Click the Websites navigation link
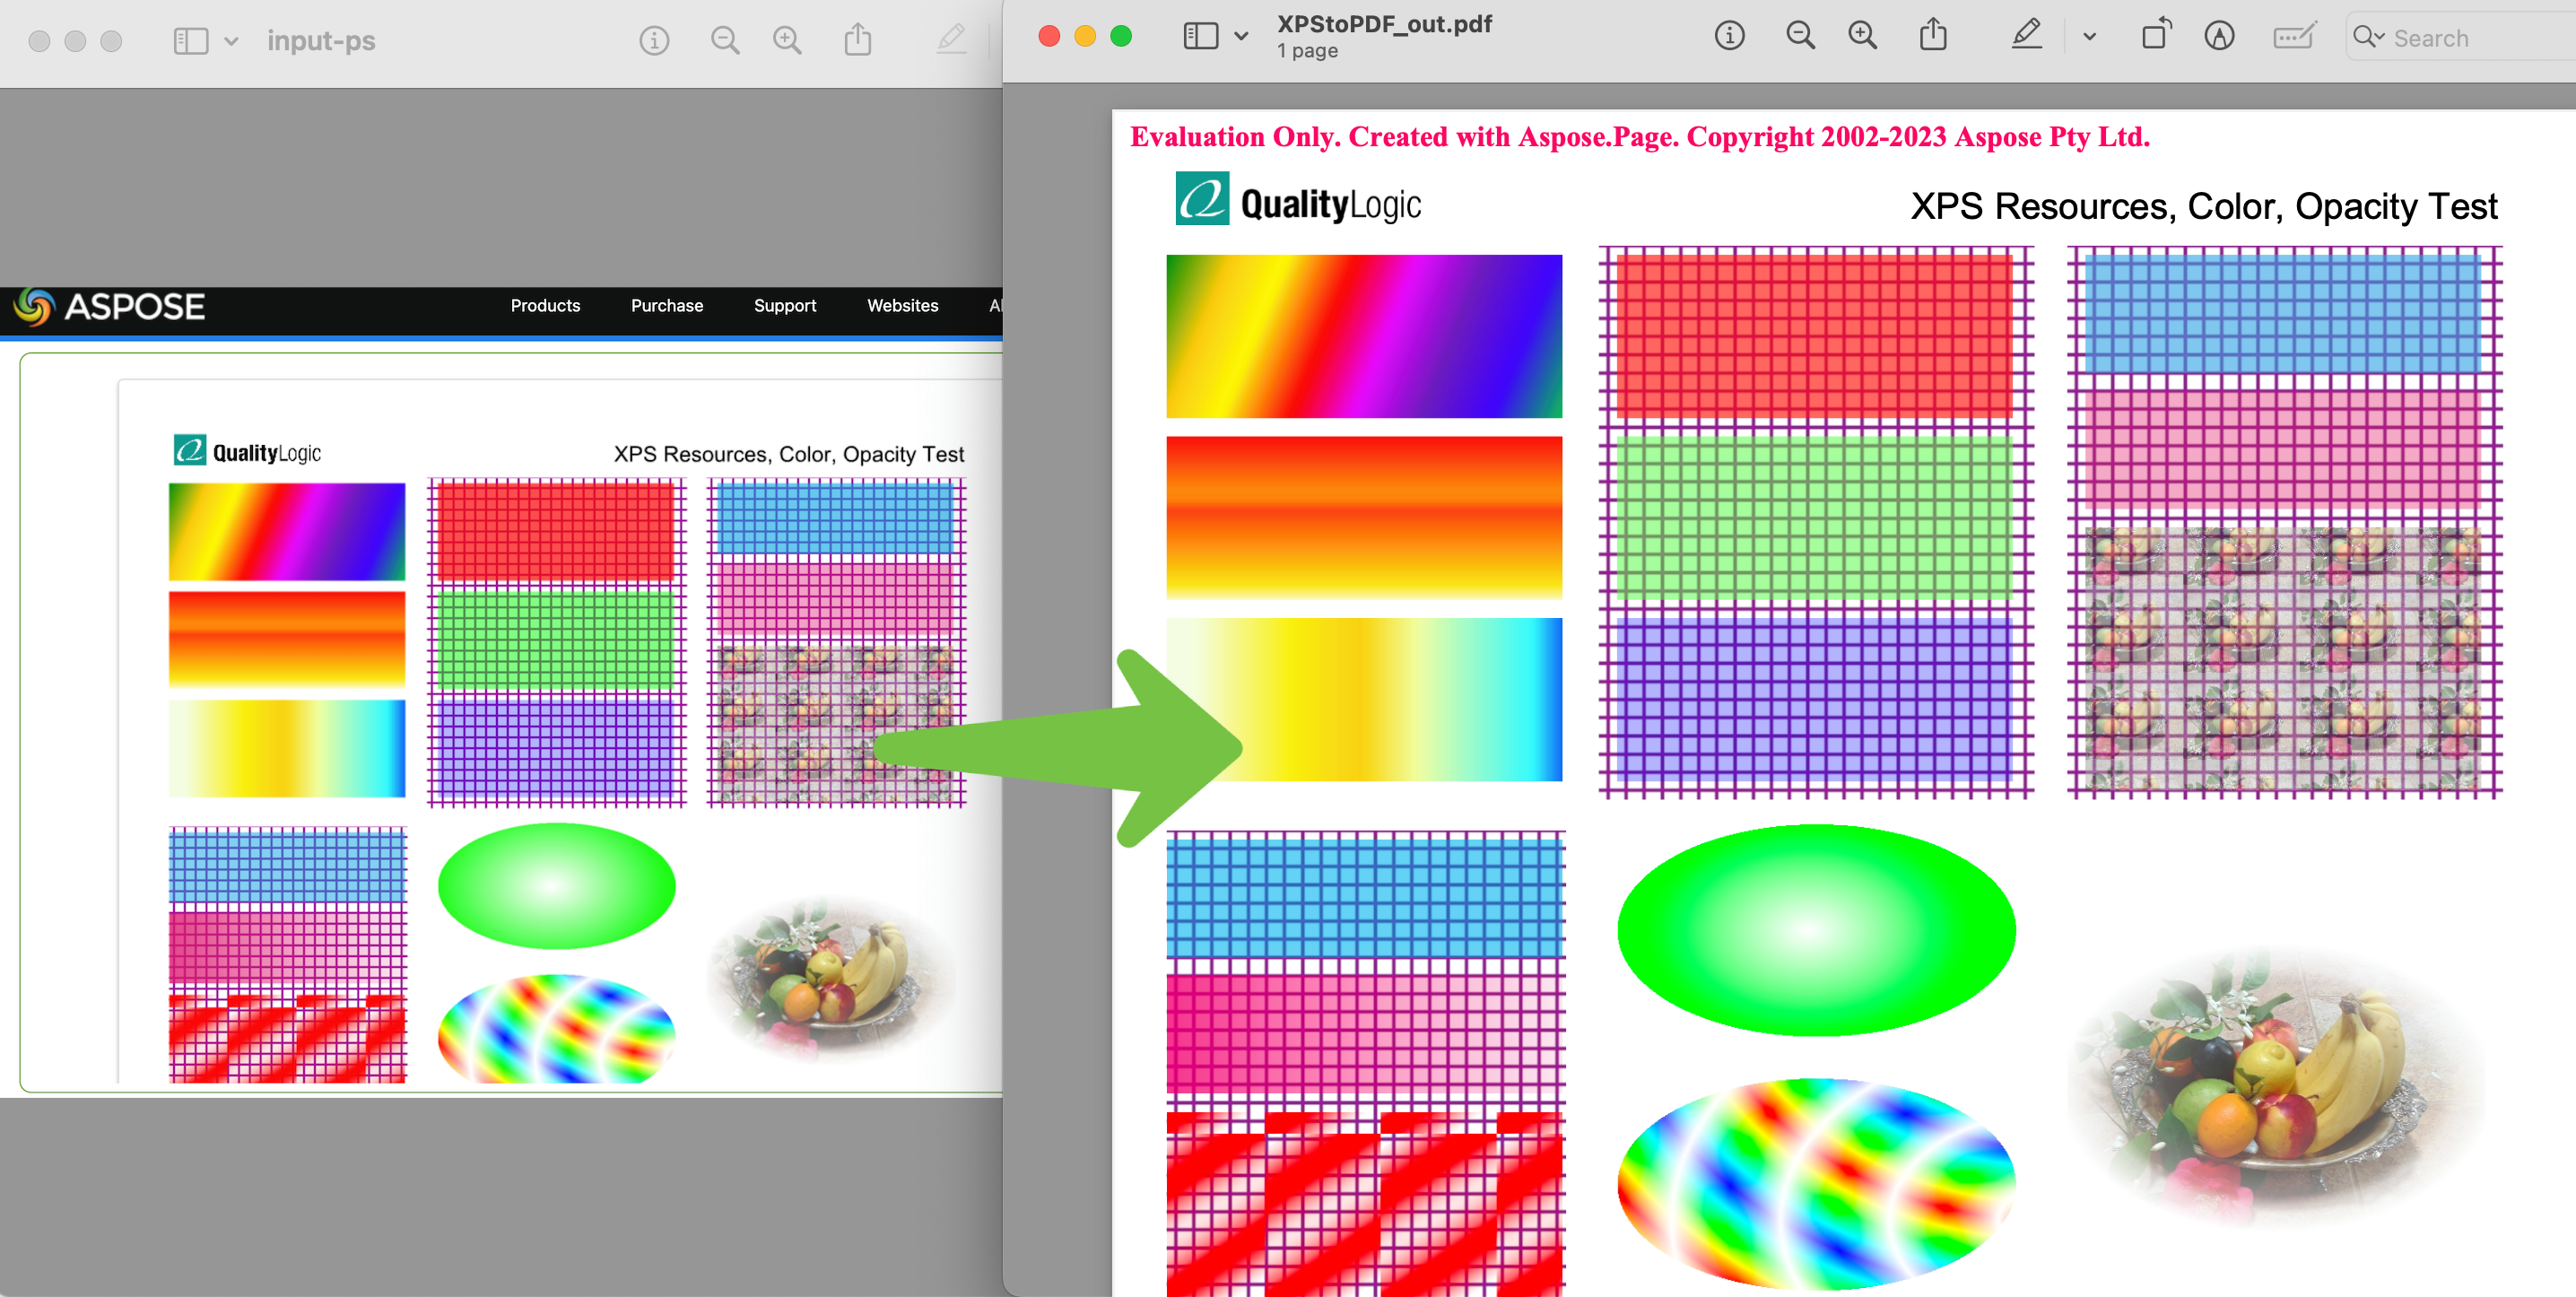Image resolution: width=2576 pixels, height=1297 pixels. pos(902,306)
